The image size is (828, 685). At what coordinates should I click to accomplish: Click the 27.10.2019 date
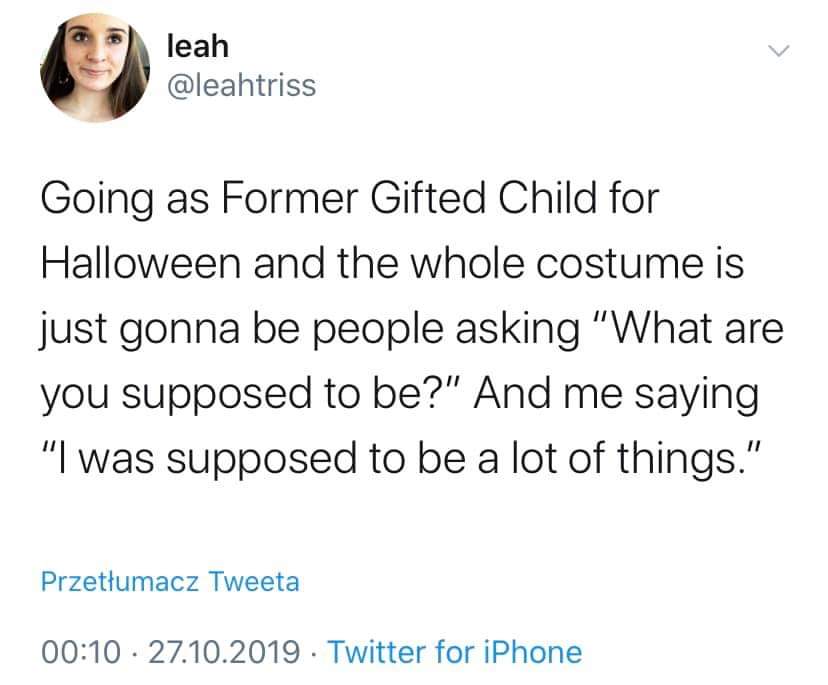coord(224,652)
